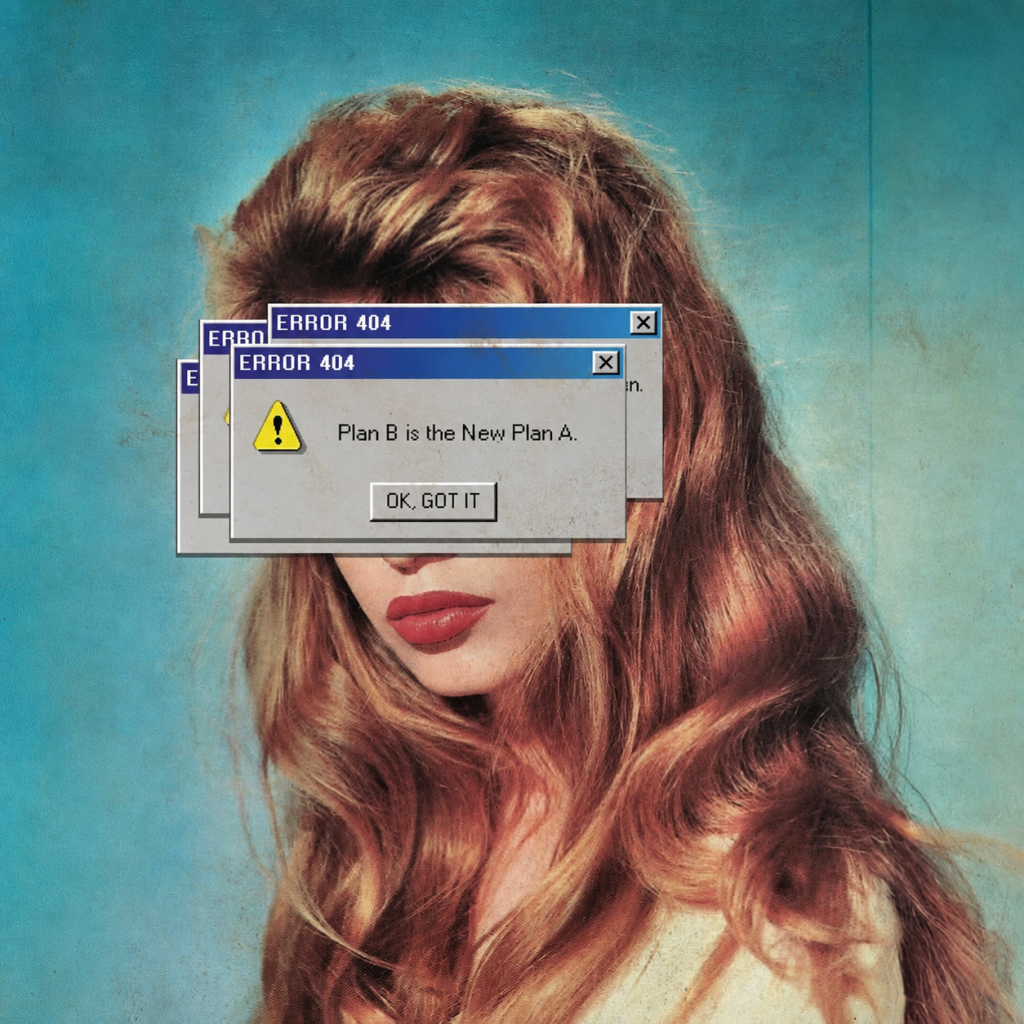
Task: Select the rear dialog's ERROR 404 title text
Action: [334, 323]
